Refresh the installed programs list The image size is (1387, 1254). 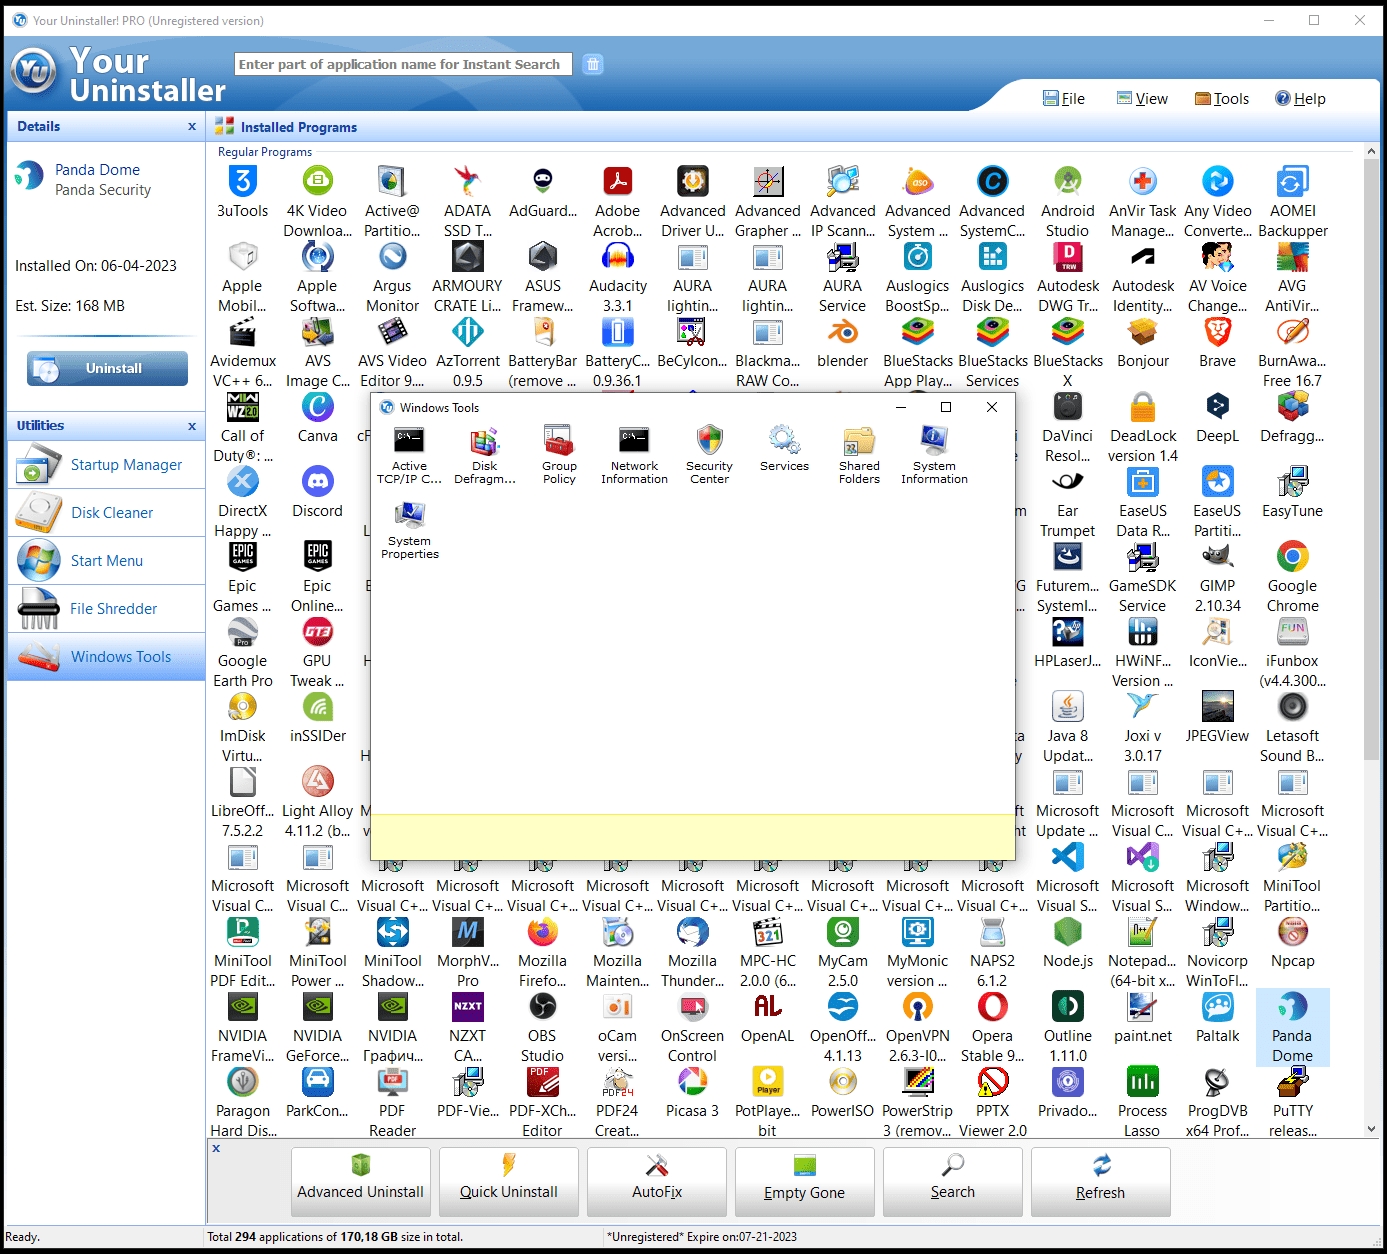(x=1101, y=1181)
